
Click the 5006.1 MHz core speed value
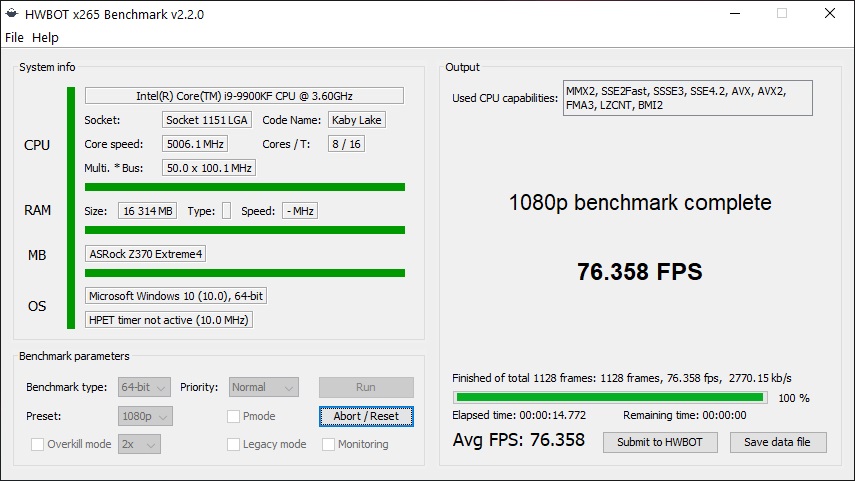[195, 144]
